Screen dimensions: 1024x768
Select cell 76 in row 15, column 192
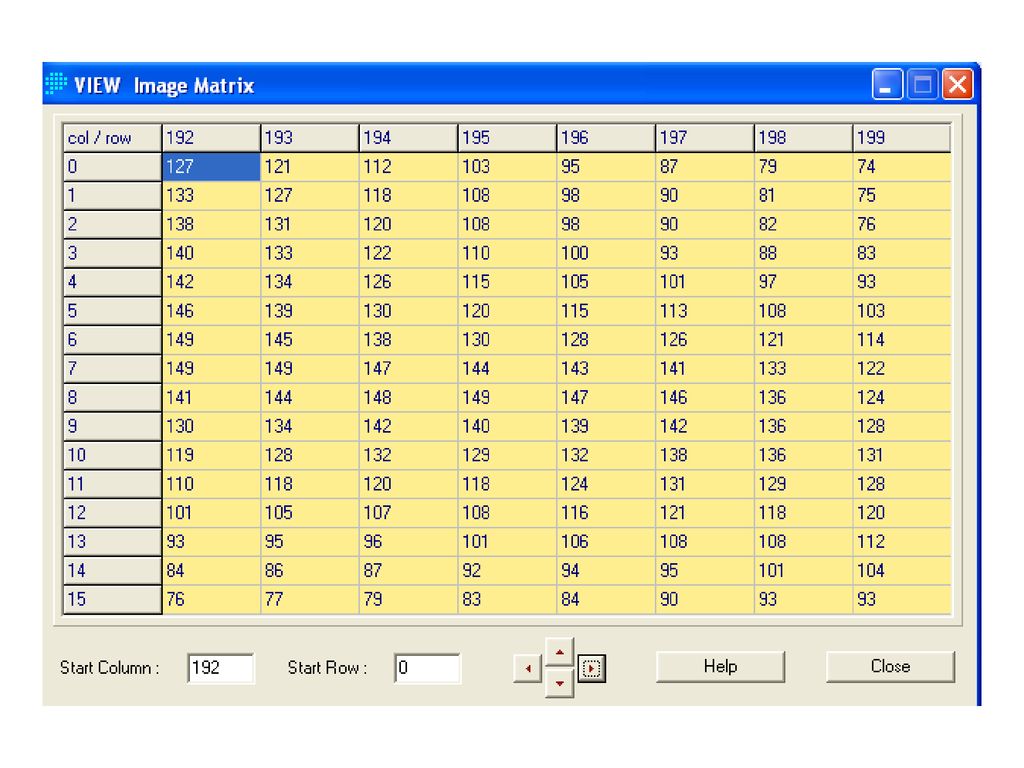click(x=211, y=599)
